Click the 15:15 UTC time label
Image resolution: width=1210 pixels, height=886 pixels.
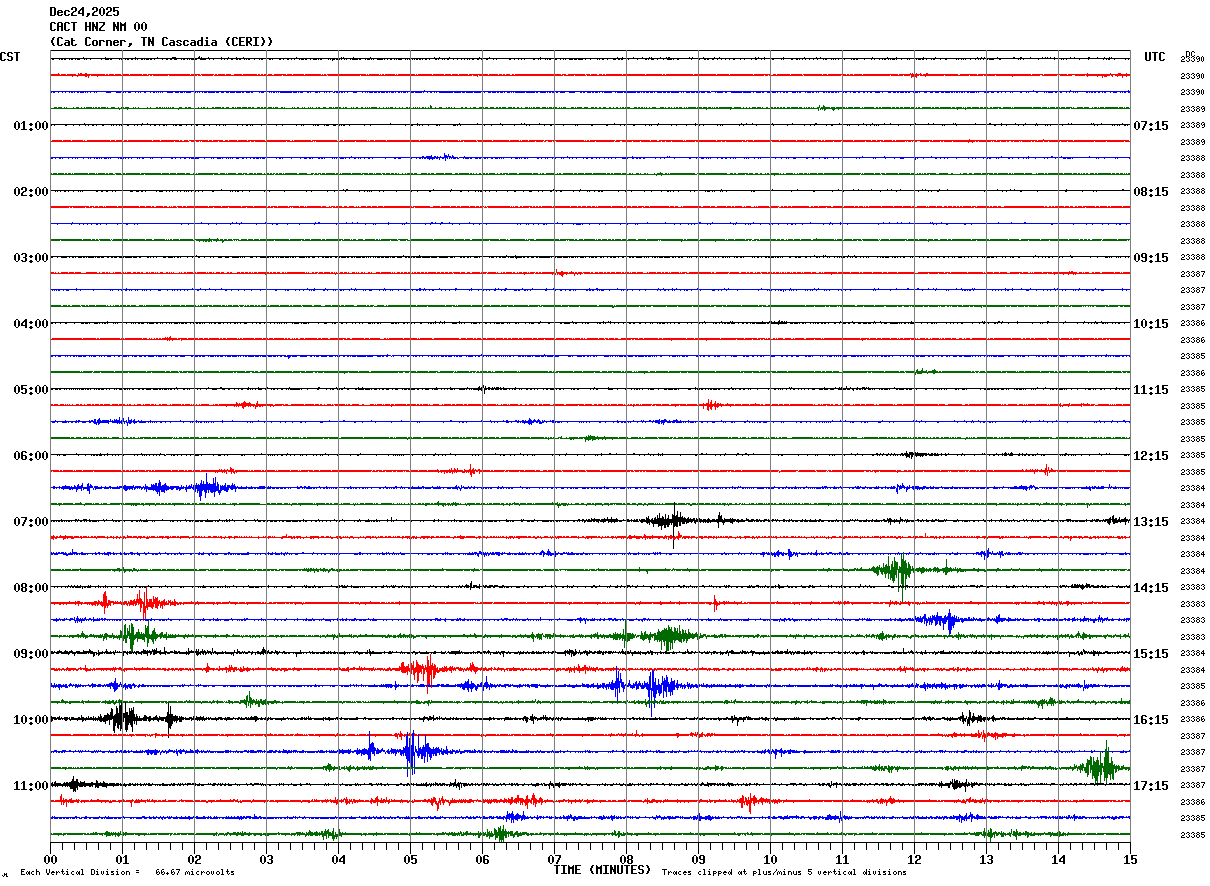(x=1151, y=654)
